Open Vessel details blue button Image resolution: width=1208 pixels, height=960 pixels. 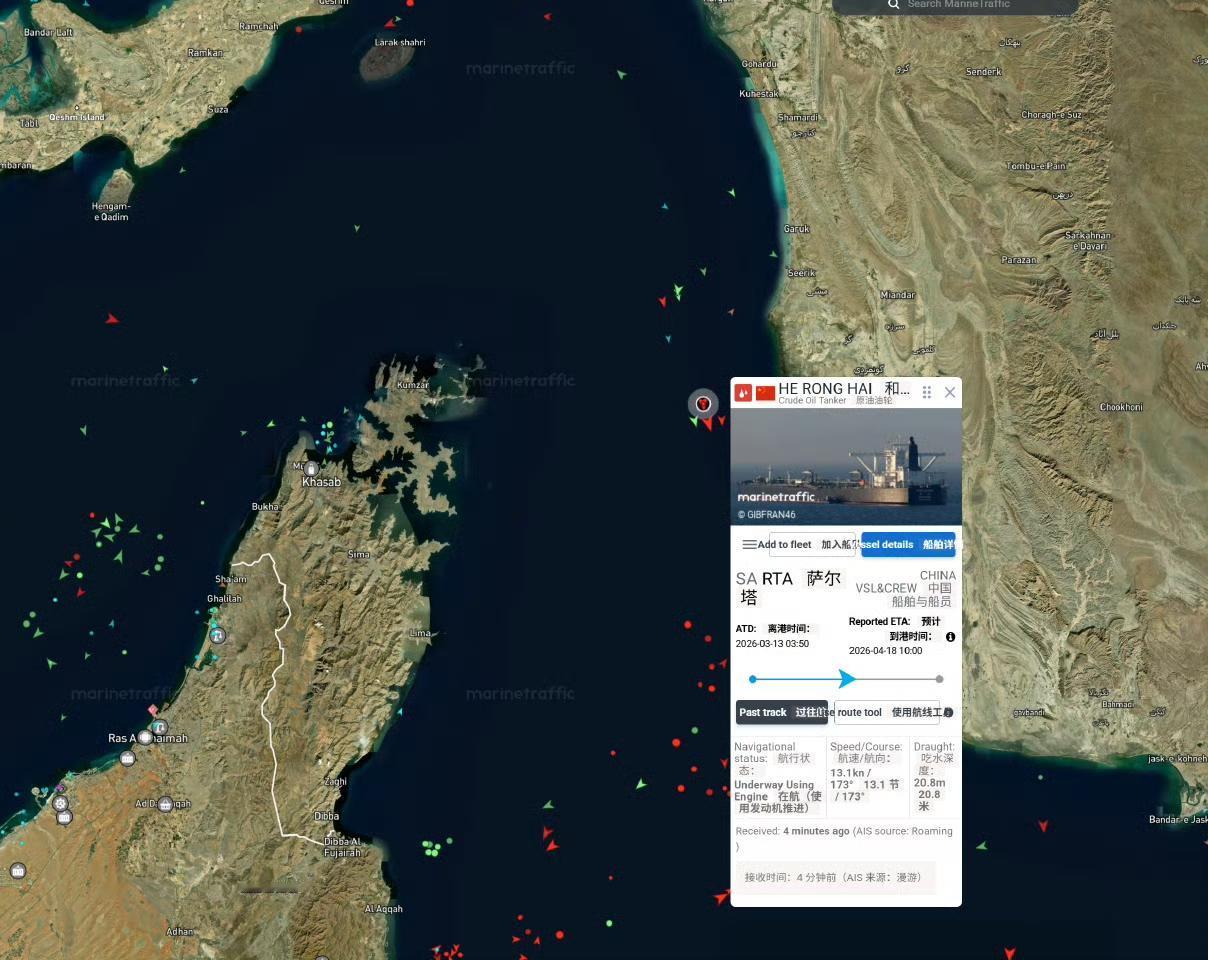[x=908, y=545]
